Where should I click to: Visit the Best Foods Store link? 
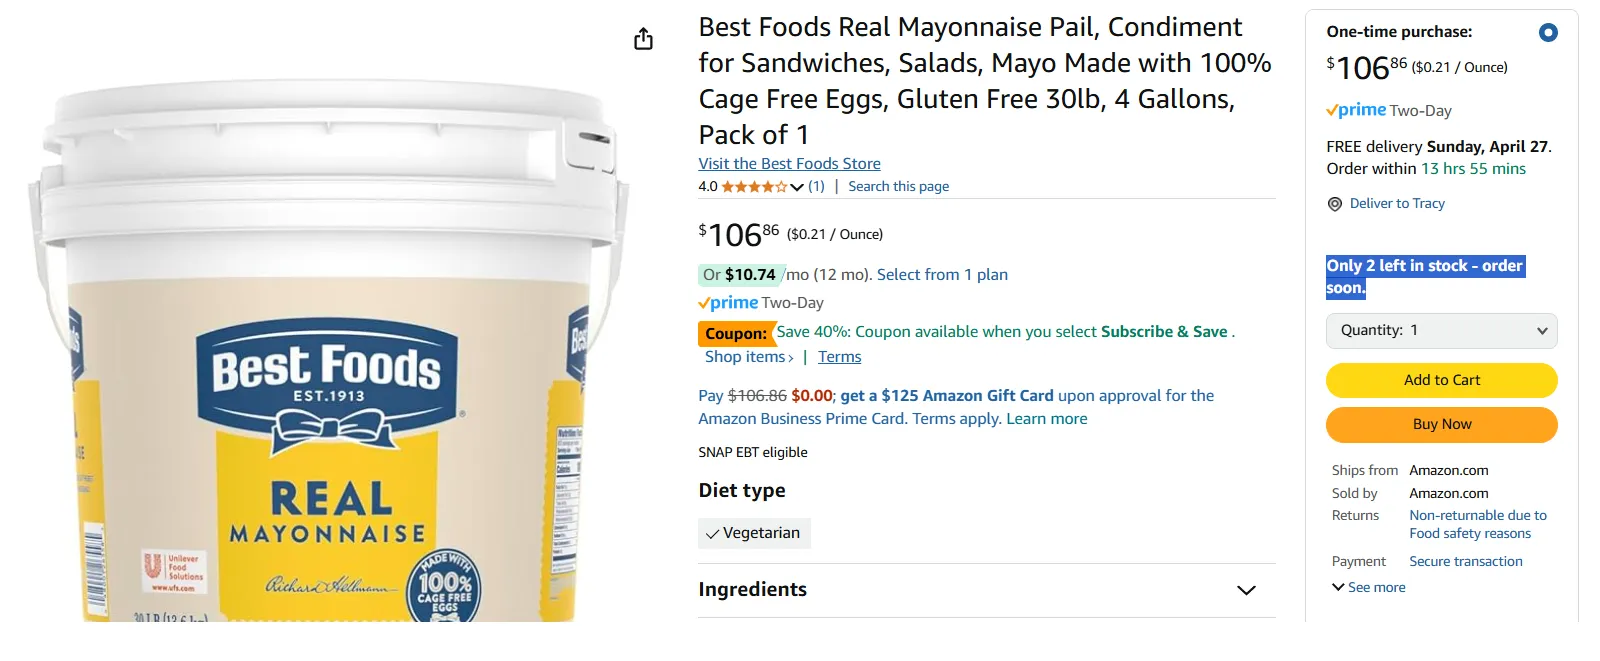pos(789,164)
